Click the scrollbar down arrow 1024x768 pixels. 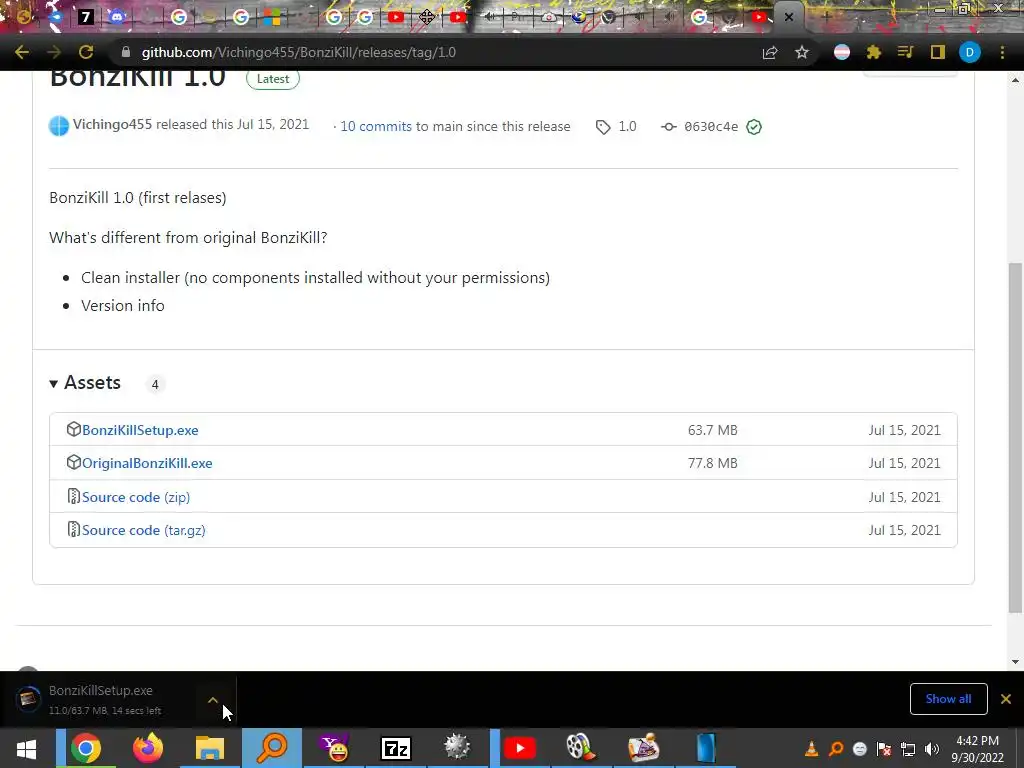(1015, 662)
